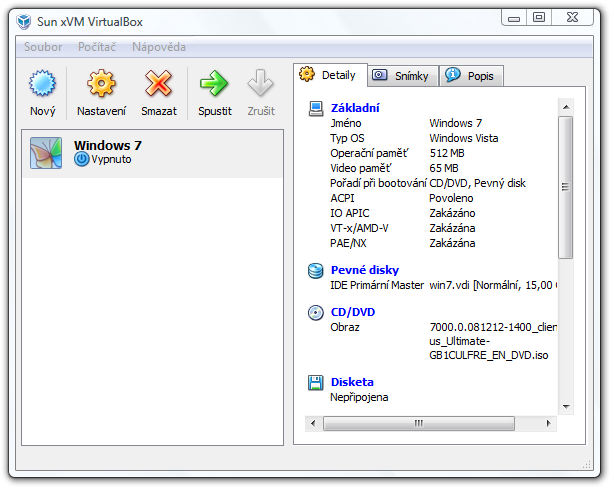The height and width of the screenshot is (490, 614).
Task: Click the disc icon beside CD/DVD
Action: pos(316,313)
